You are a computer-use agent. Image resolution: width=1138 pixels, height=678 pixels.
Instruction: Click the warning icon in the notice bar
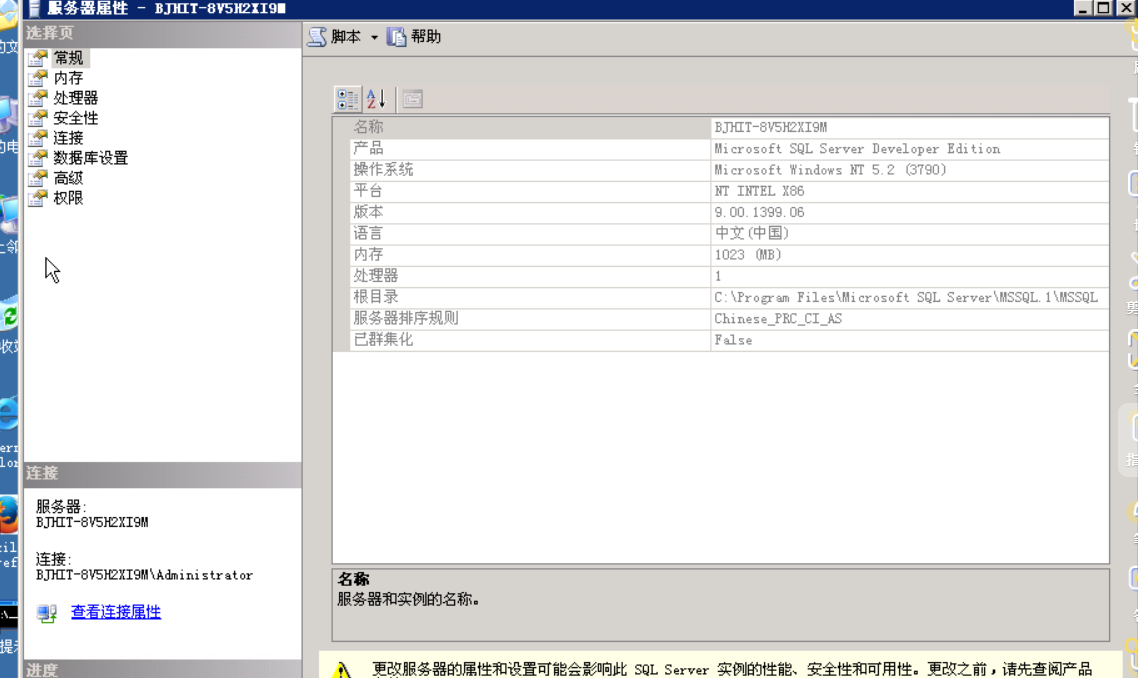pyautogui.click(x=342, y=669)
